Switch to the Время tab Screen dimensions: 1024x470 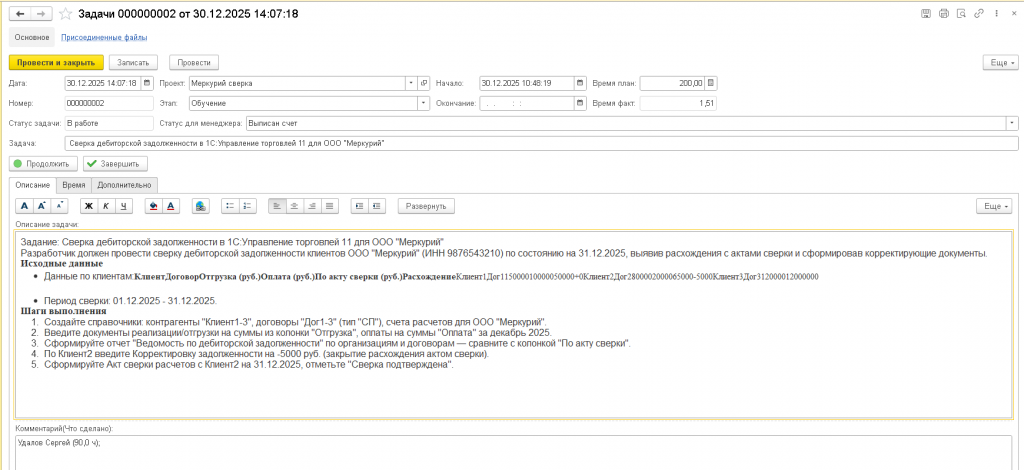pos(74,185)
